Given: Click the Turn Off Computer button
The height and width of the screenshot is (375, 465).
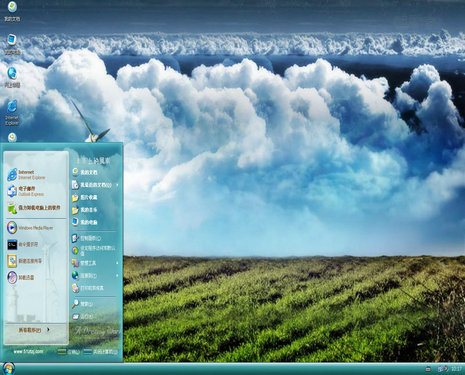Looking at the screenshot, I should click(x=100, y=352).
